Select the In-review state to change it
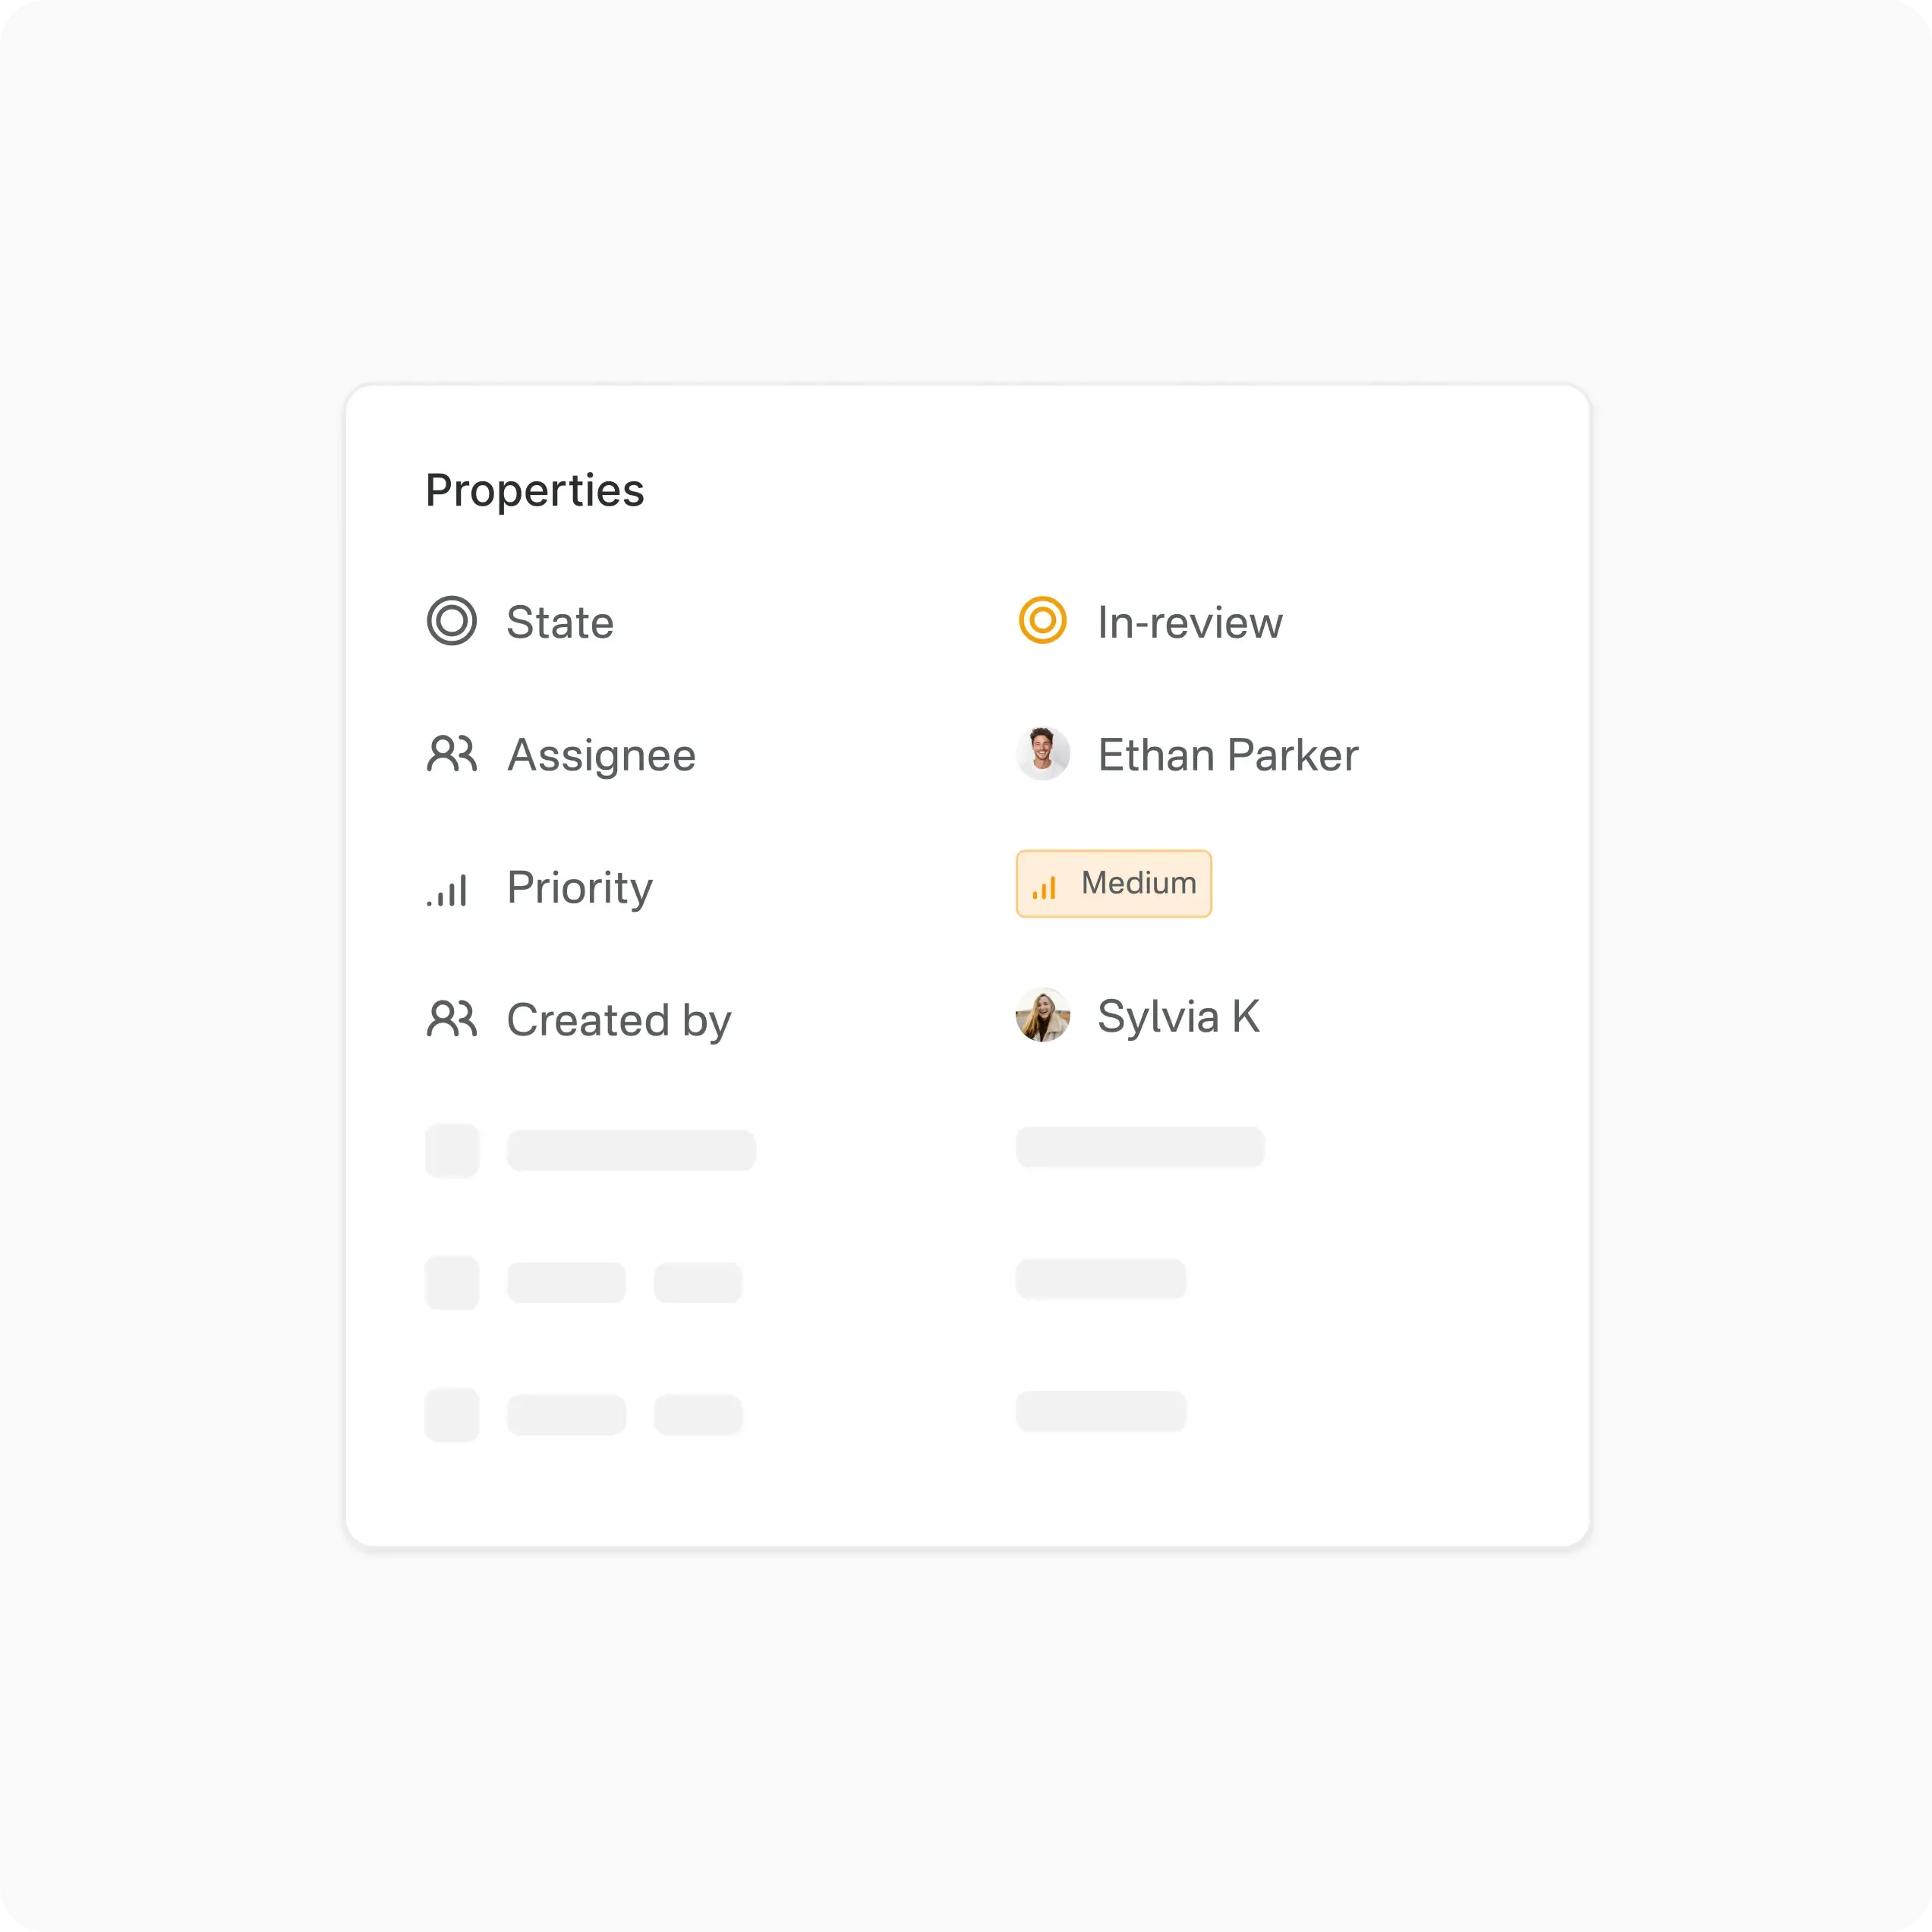 coord(1189,621)
